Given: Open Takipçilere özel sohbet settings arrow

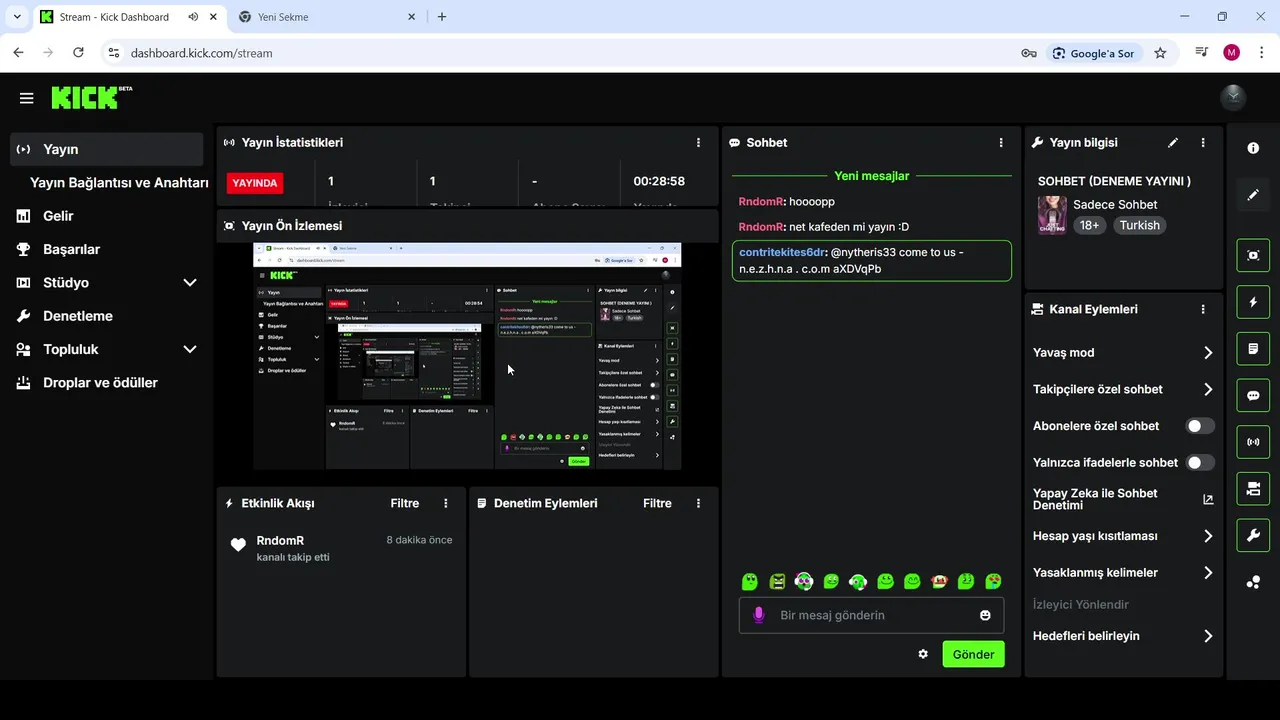Looking at the screenshot, I should click(x=1208, y=390).
